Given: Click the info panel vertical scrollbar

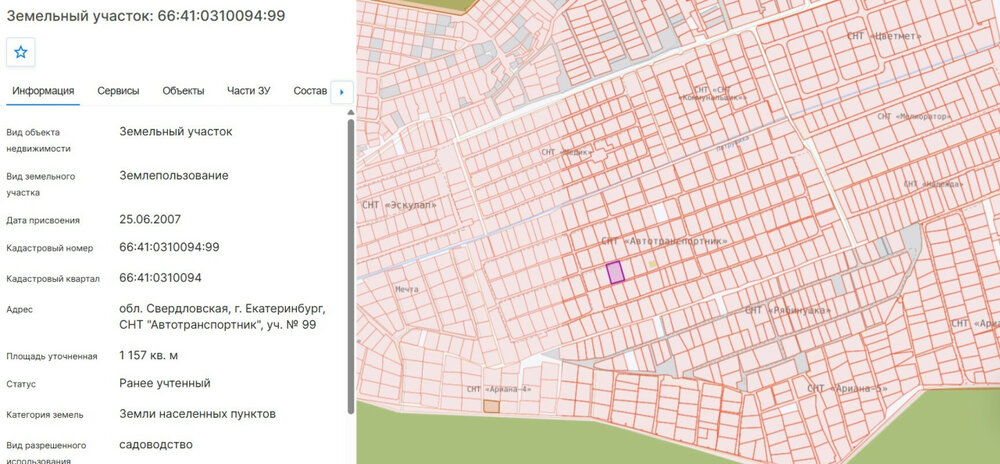Looking at the screenshot, I should point(350,266).
